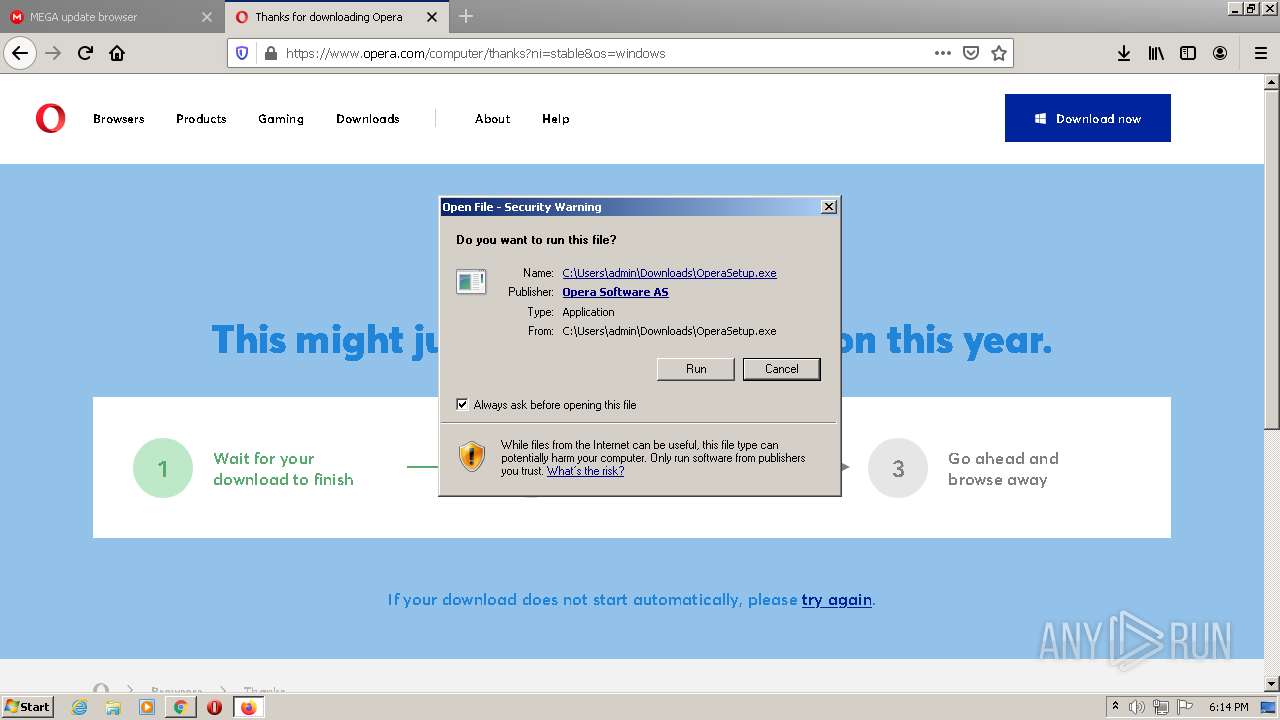This screenshot has width=1280, height=720.
Task: Reload the current page
Action: pos(86,53)
